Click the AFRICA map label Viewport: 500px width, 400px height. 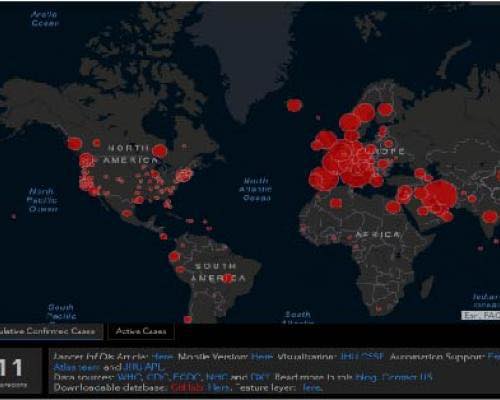coord(378,235)
